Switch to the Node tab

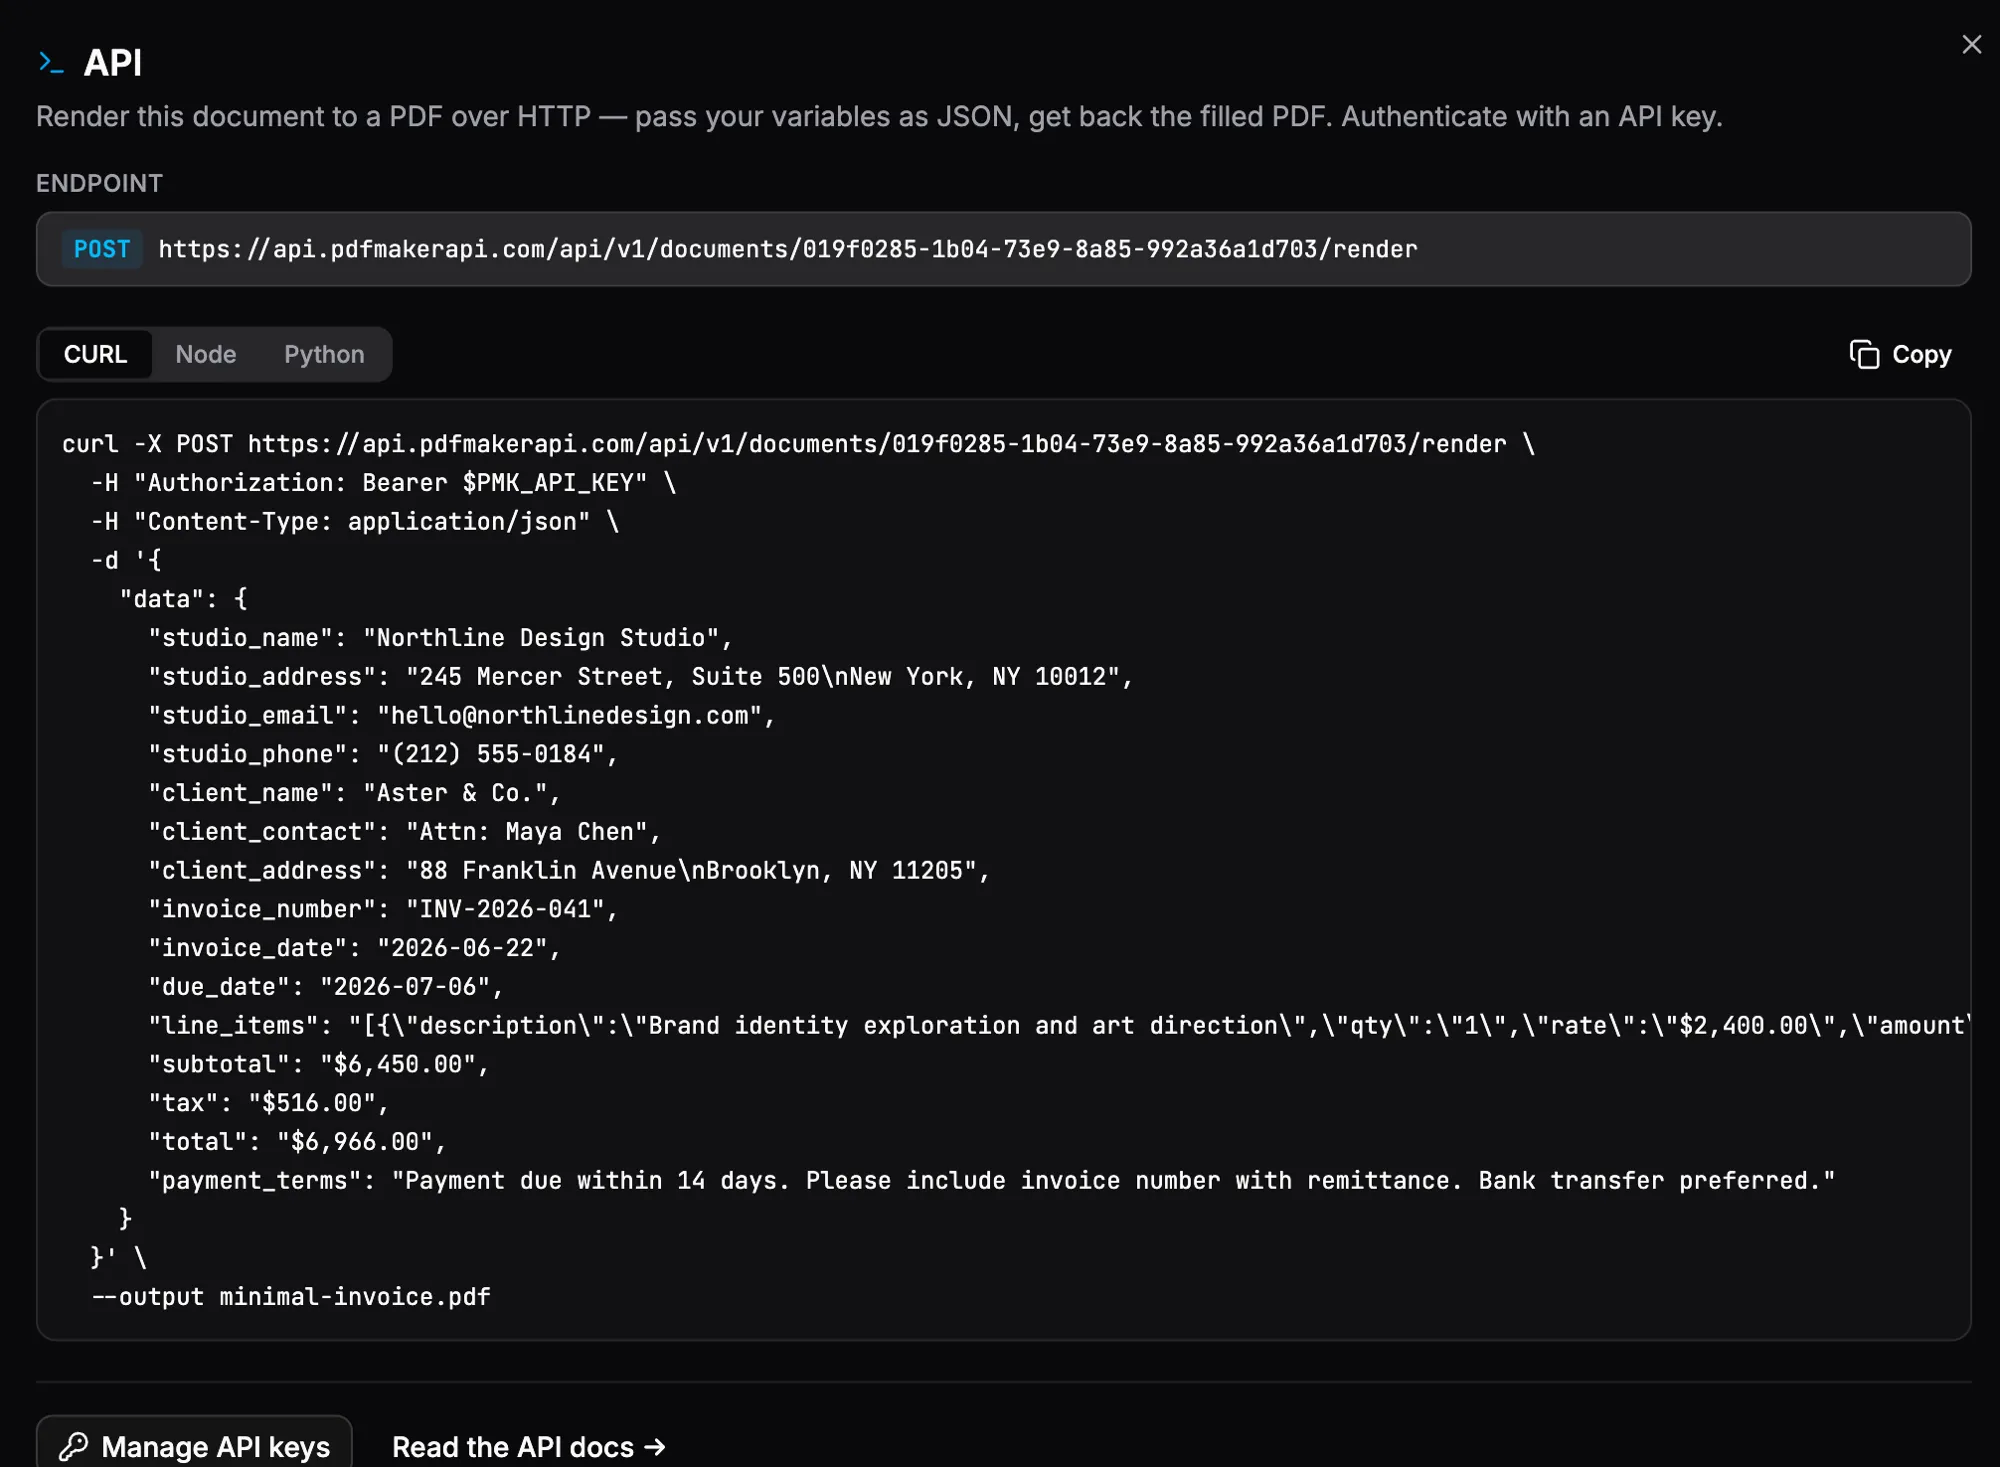coord(206,354)
